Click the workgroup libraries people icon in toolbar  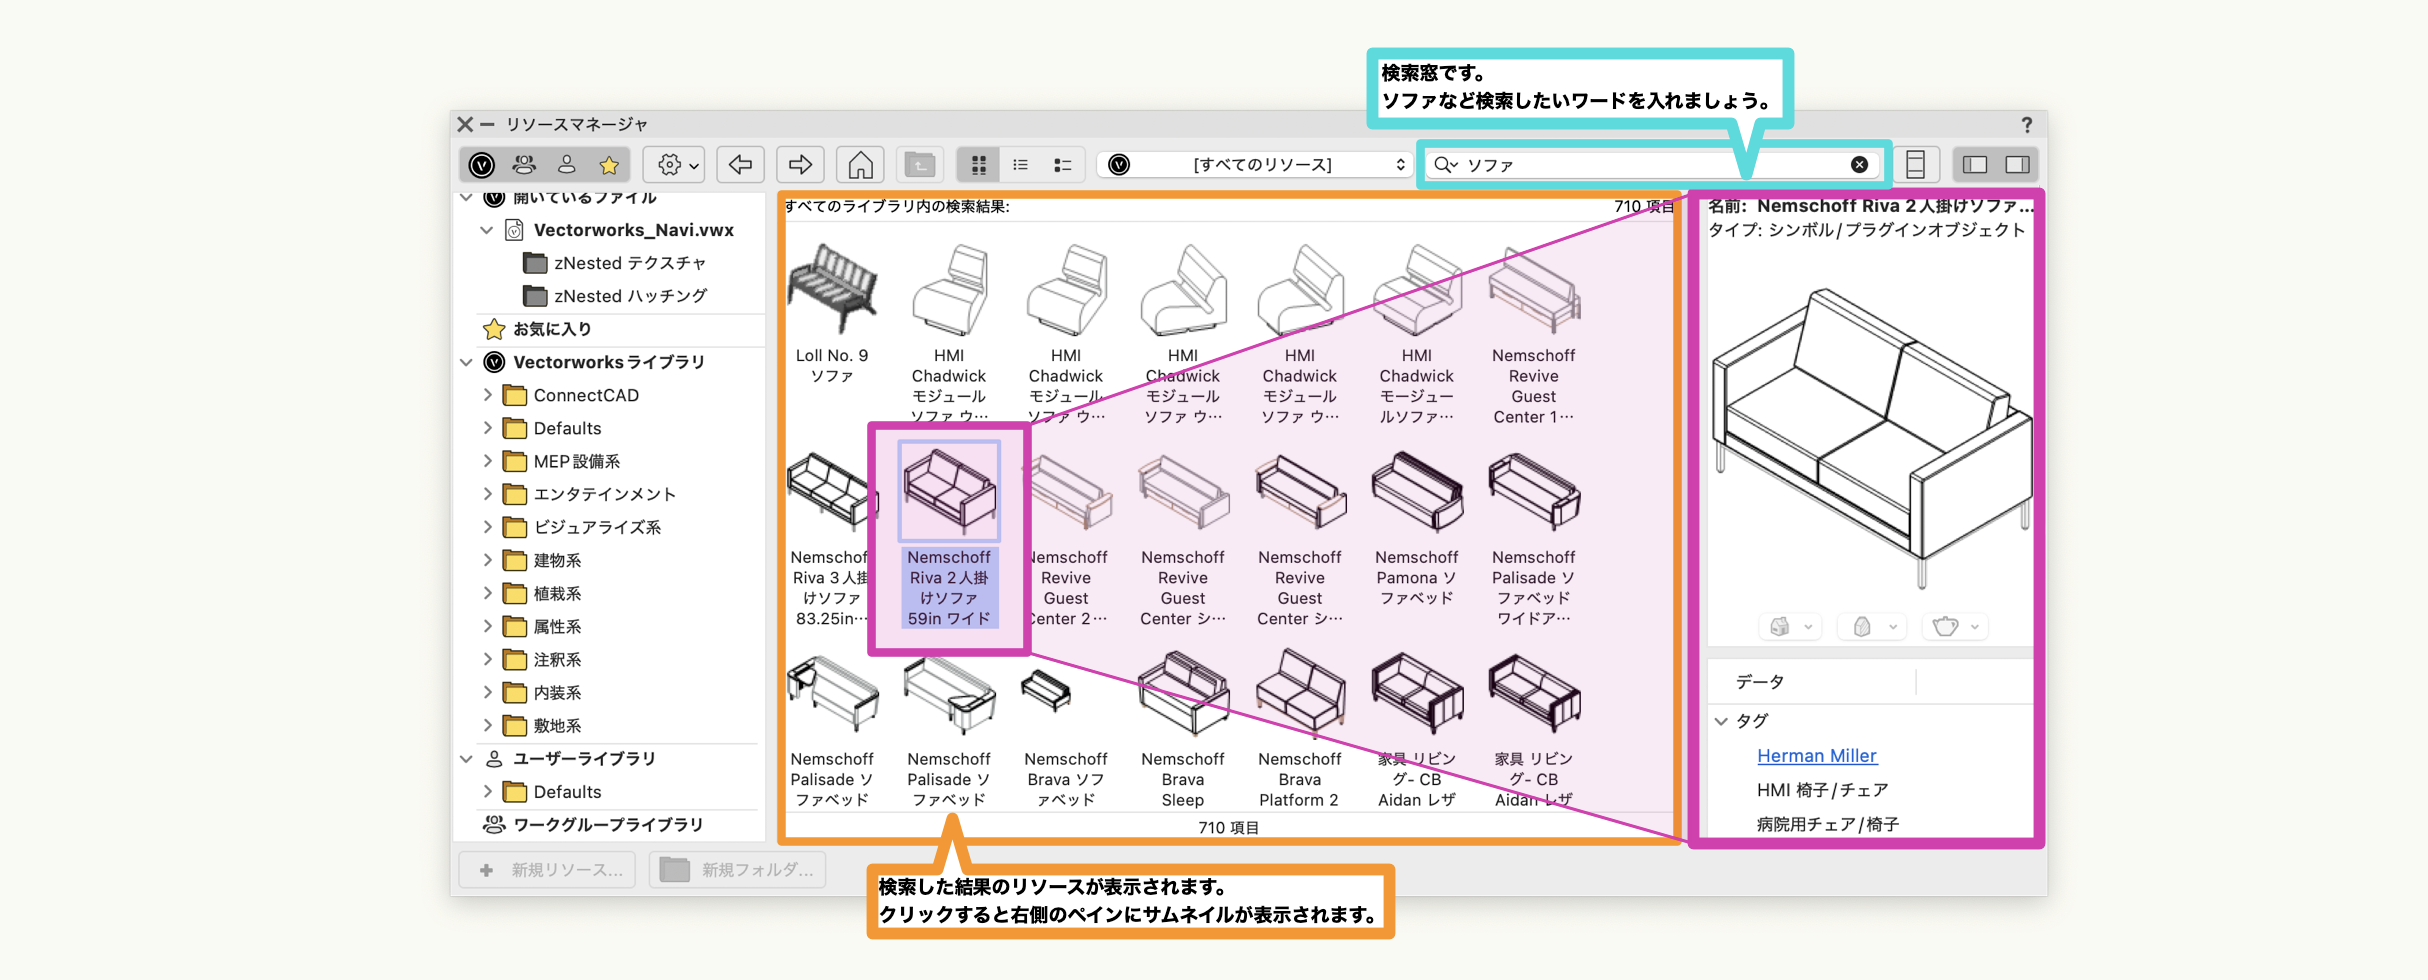tap(524, 165)
